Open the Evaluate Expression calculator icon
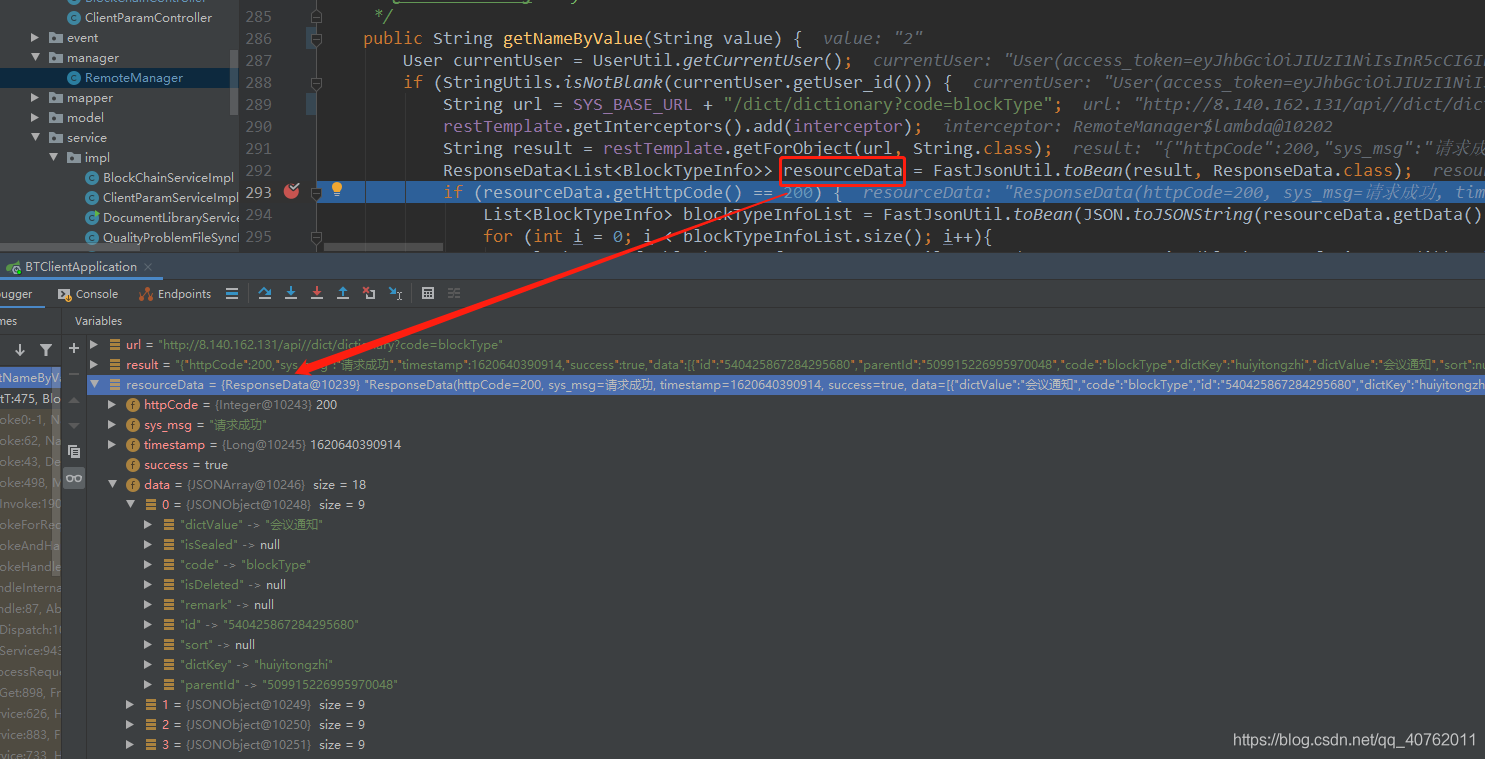 [428, 293]
